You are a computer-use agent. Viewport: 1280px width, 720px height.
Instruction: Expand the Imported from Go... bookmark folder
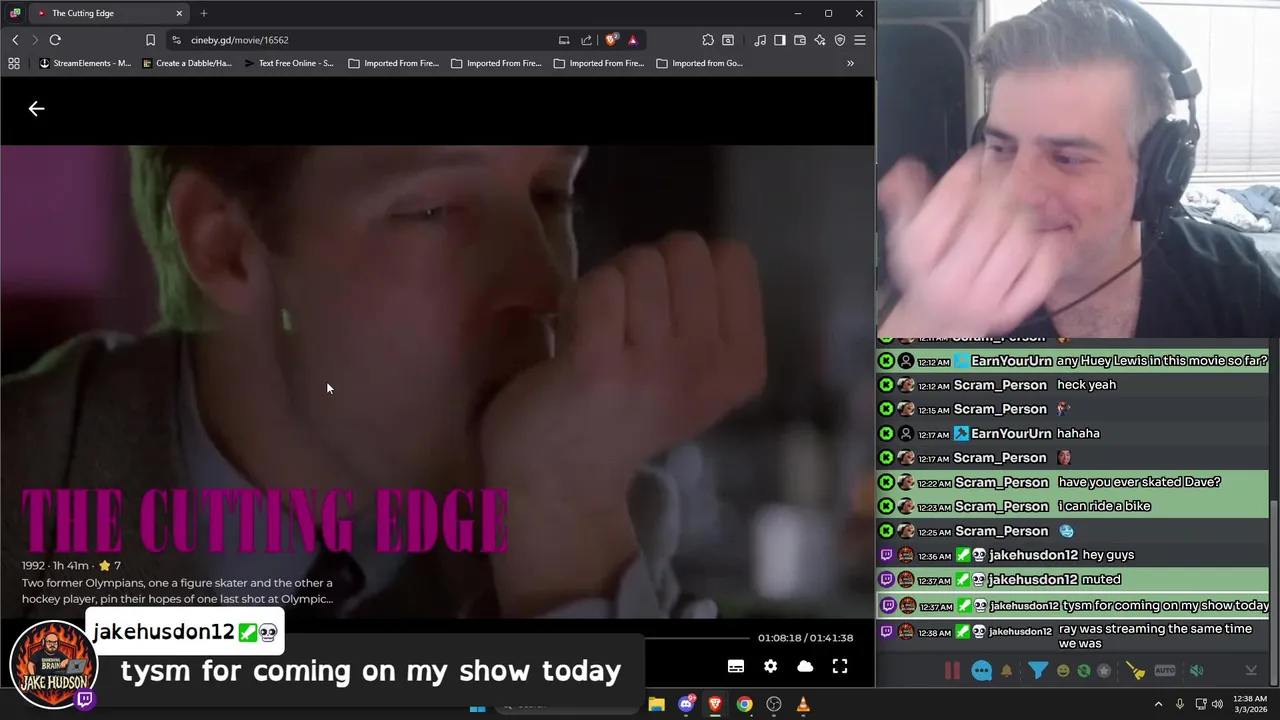[700, 63]
